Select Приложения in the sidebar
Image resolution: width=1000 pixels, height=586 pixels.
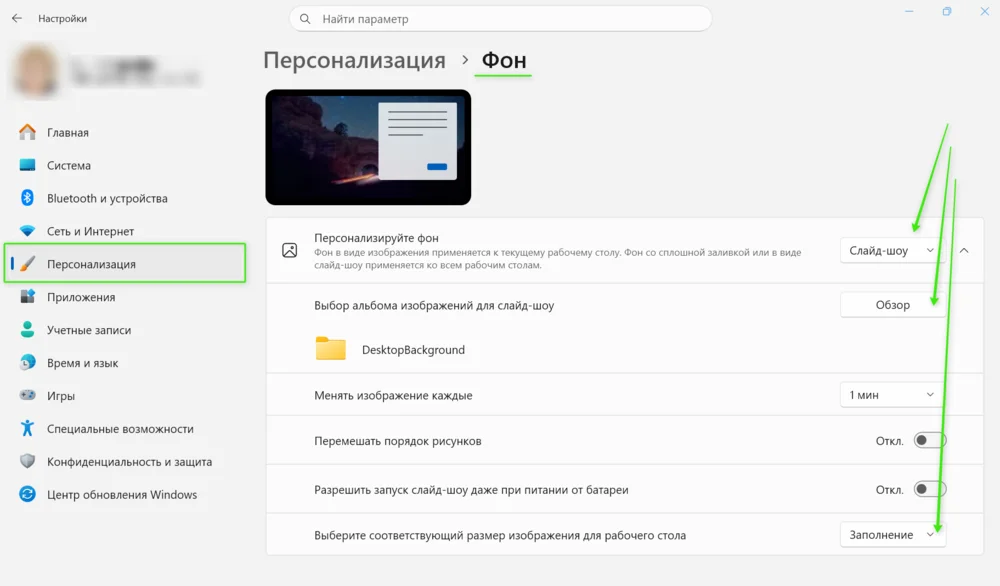125,297
